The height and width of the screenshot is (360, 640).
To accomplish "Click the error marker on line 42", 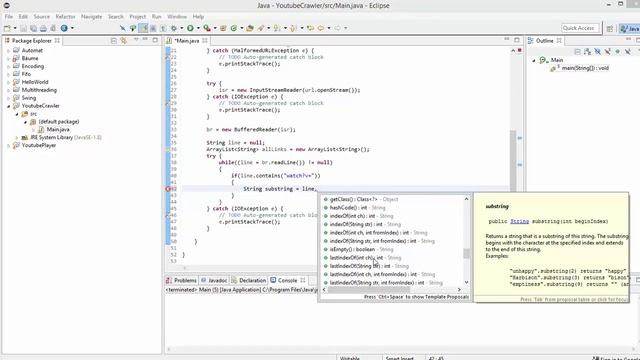I will (168, 189).
